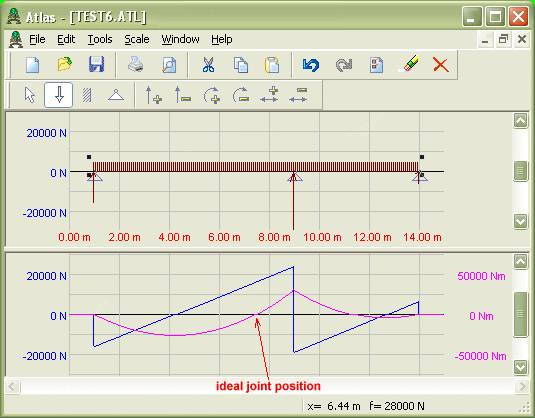Click diagram panel scroll down arrow
This screenshot has width=535, height=418.
[520, 367]
